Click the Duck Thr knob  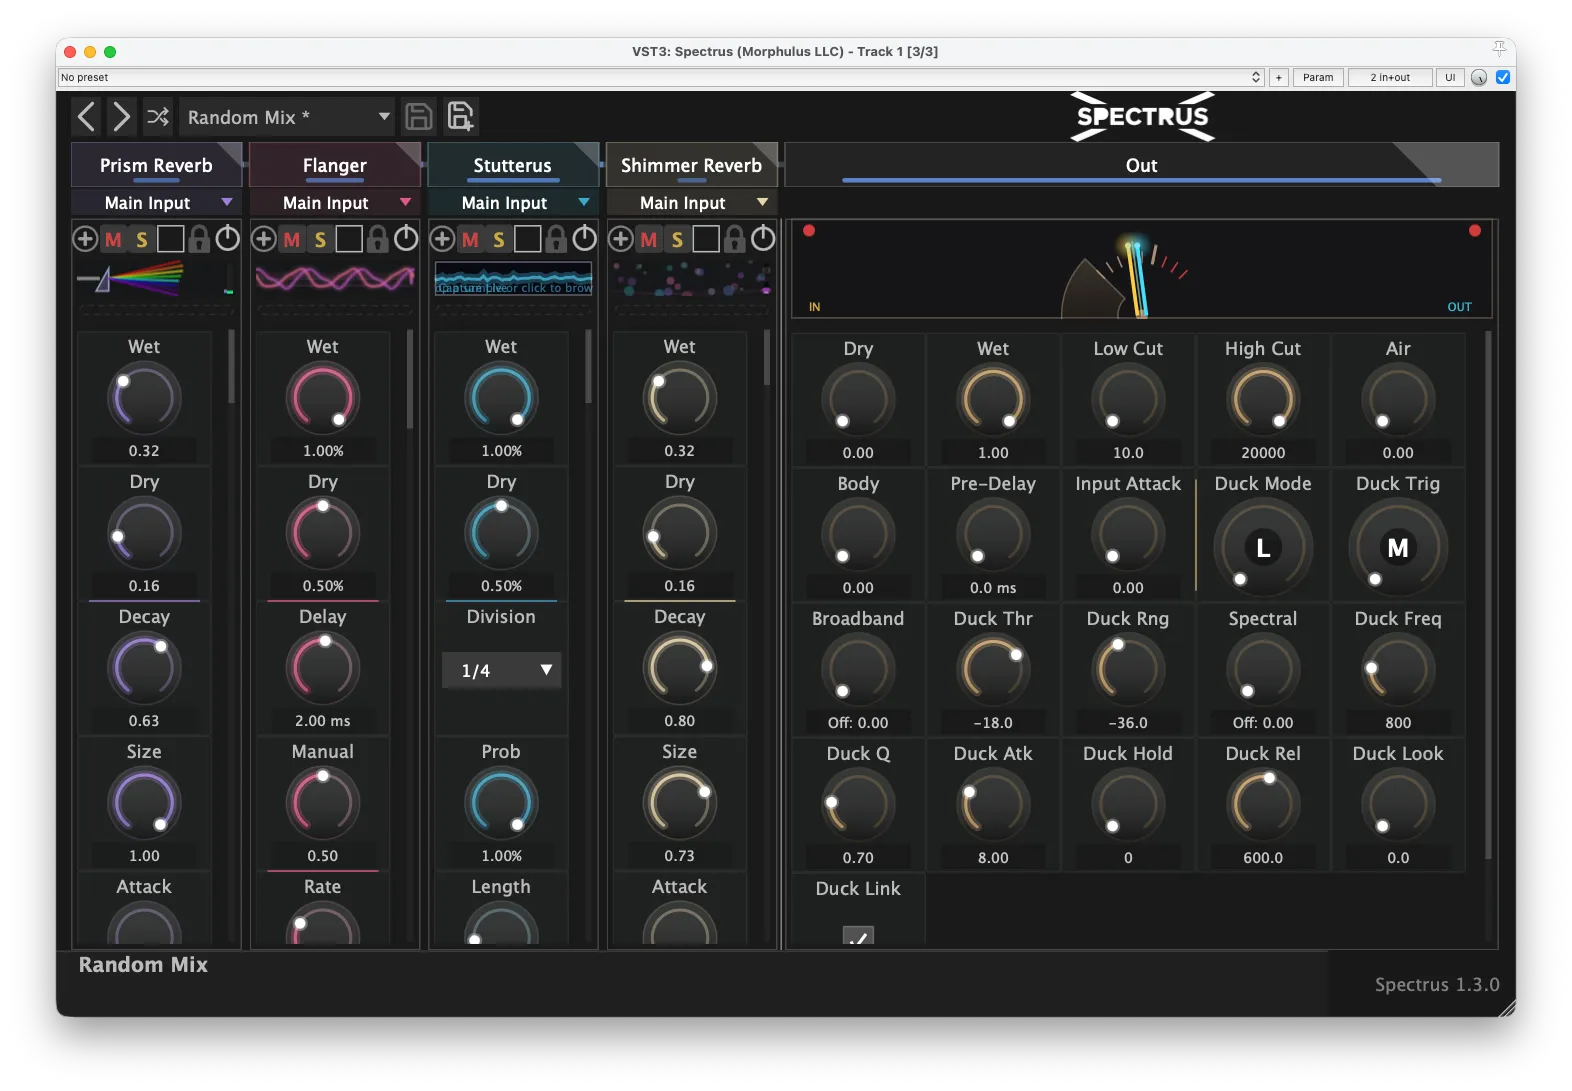click(993, 670)
